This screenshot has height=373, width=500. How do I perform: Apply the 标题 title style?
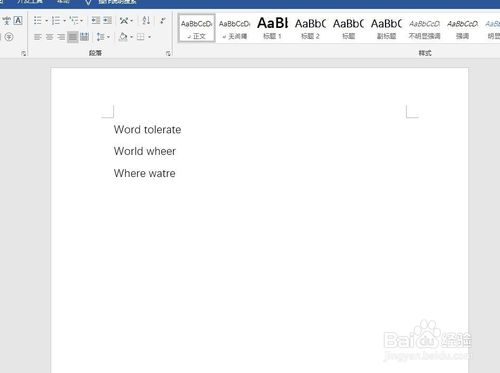pos(348,28)
